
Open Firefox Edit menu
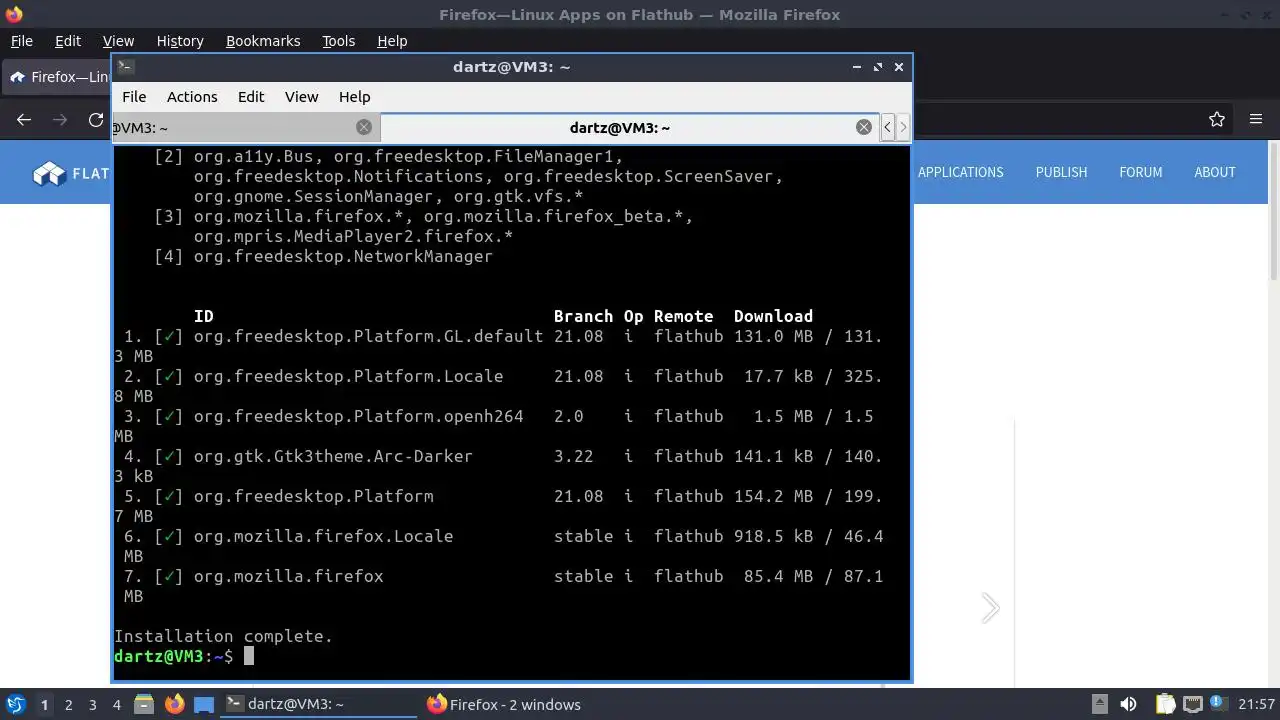(68, 41)
